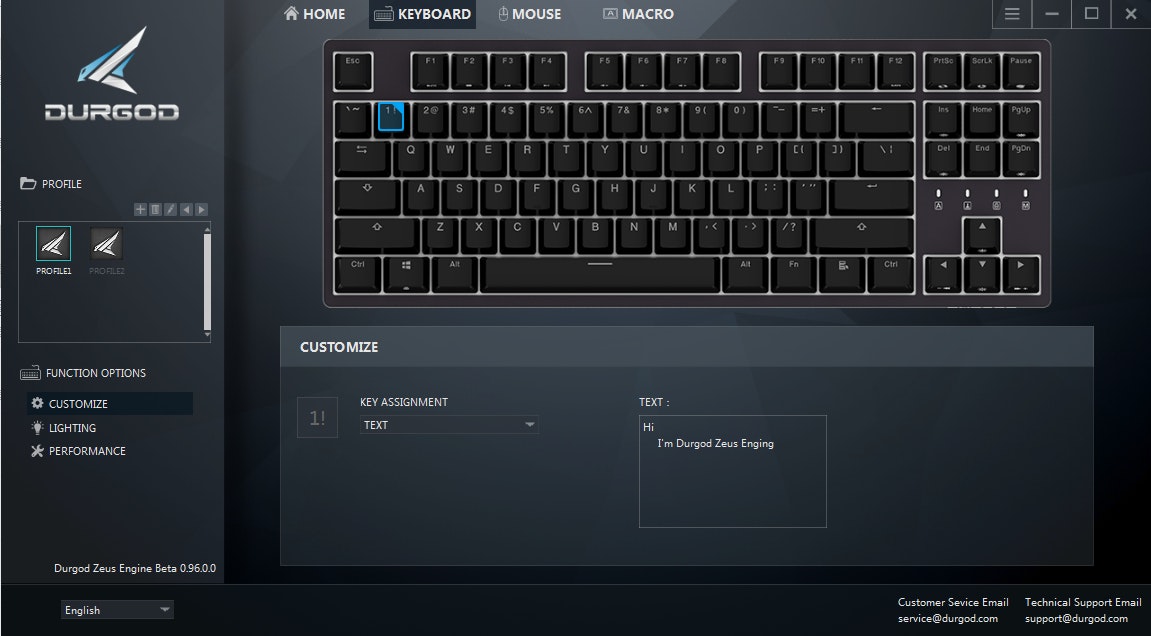Move profile left with the left arrow icon
The height and width of the screenshot is (636, 1151).
click(x=186, y=209)
